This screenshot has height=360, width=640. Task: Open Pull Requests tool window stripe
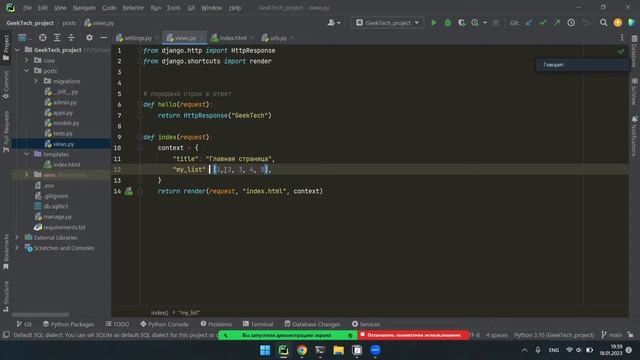click(6, 131)
